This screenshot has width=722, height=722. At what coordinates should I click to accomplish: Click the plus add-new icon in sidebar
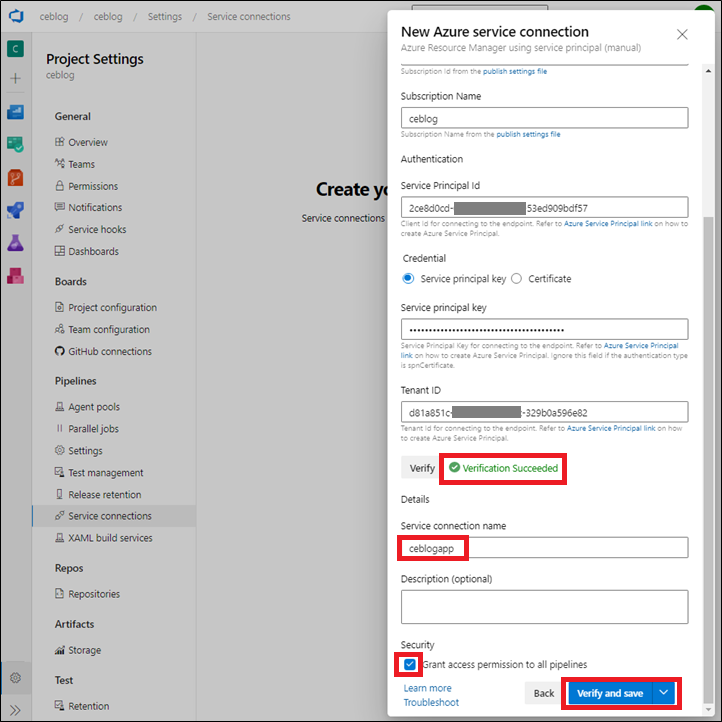(16, 78)
